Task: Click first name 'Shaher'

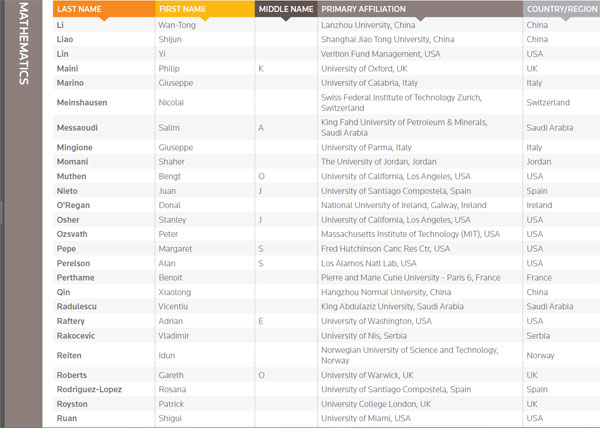Action: tap(171, 162)
